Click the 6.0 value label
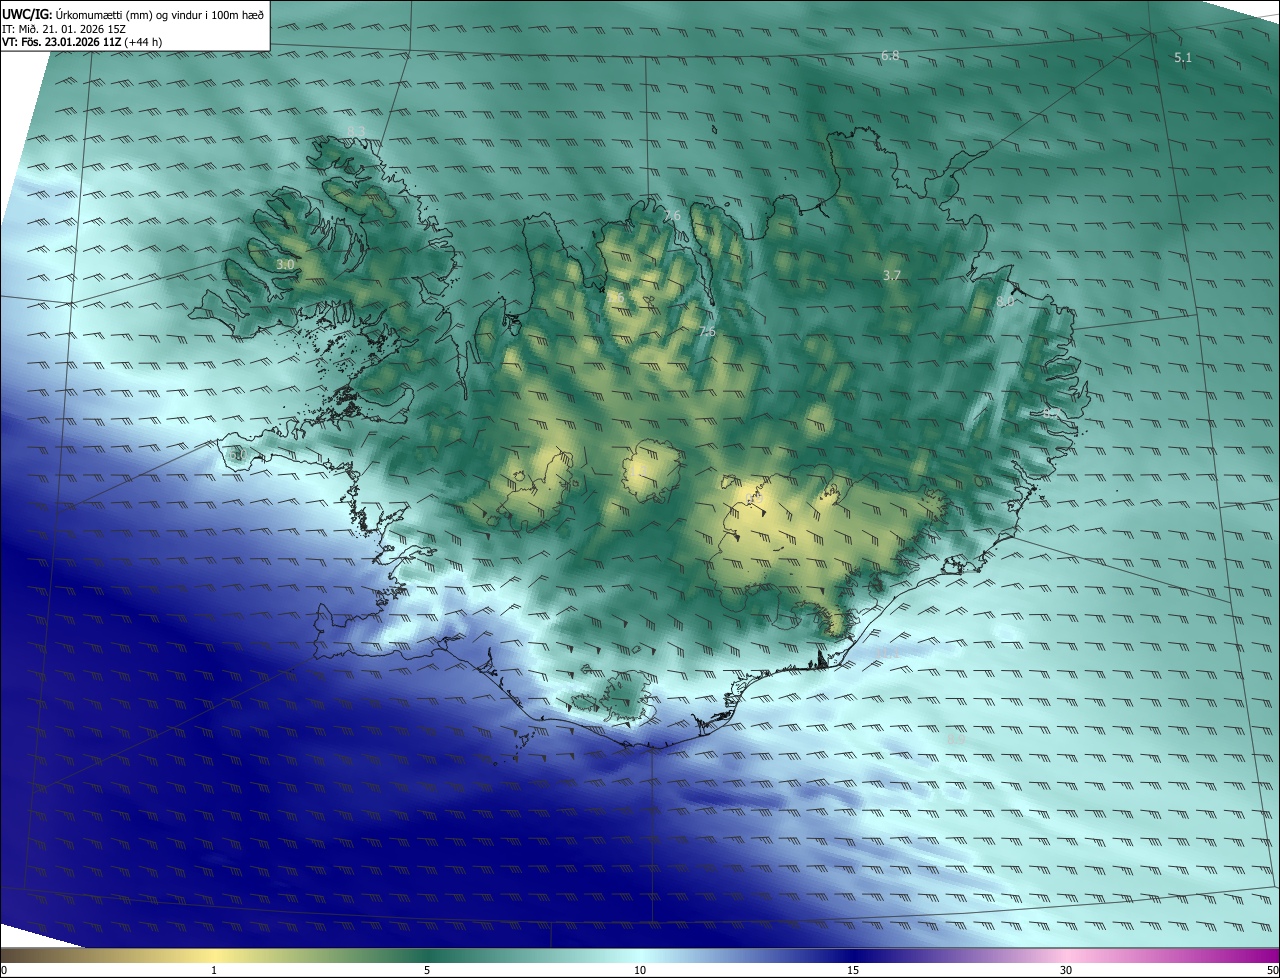 [237, 455]
